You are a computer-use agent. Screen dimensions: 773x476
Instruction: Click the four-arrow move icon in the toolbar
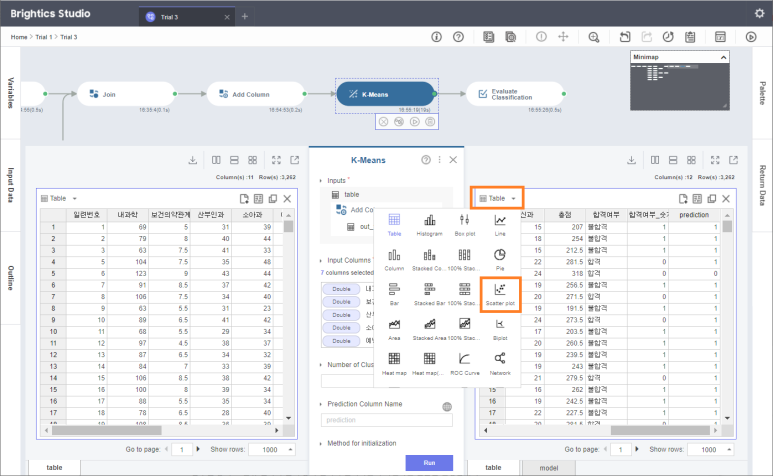563,37
